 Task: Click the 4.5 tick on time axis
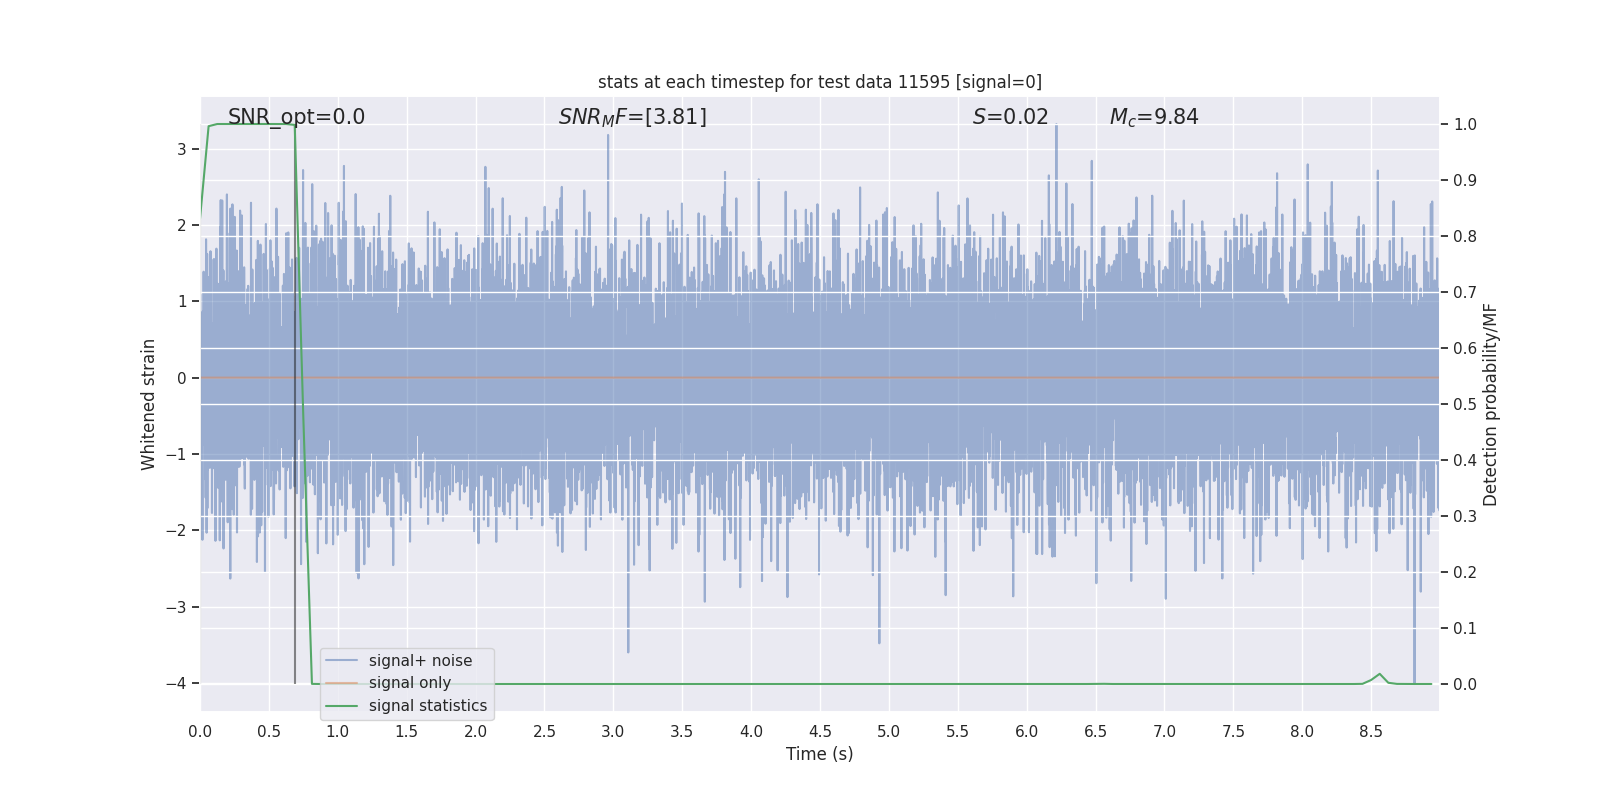coord(820,731)
